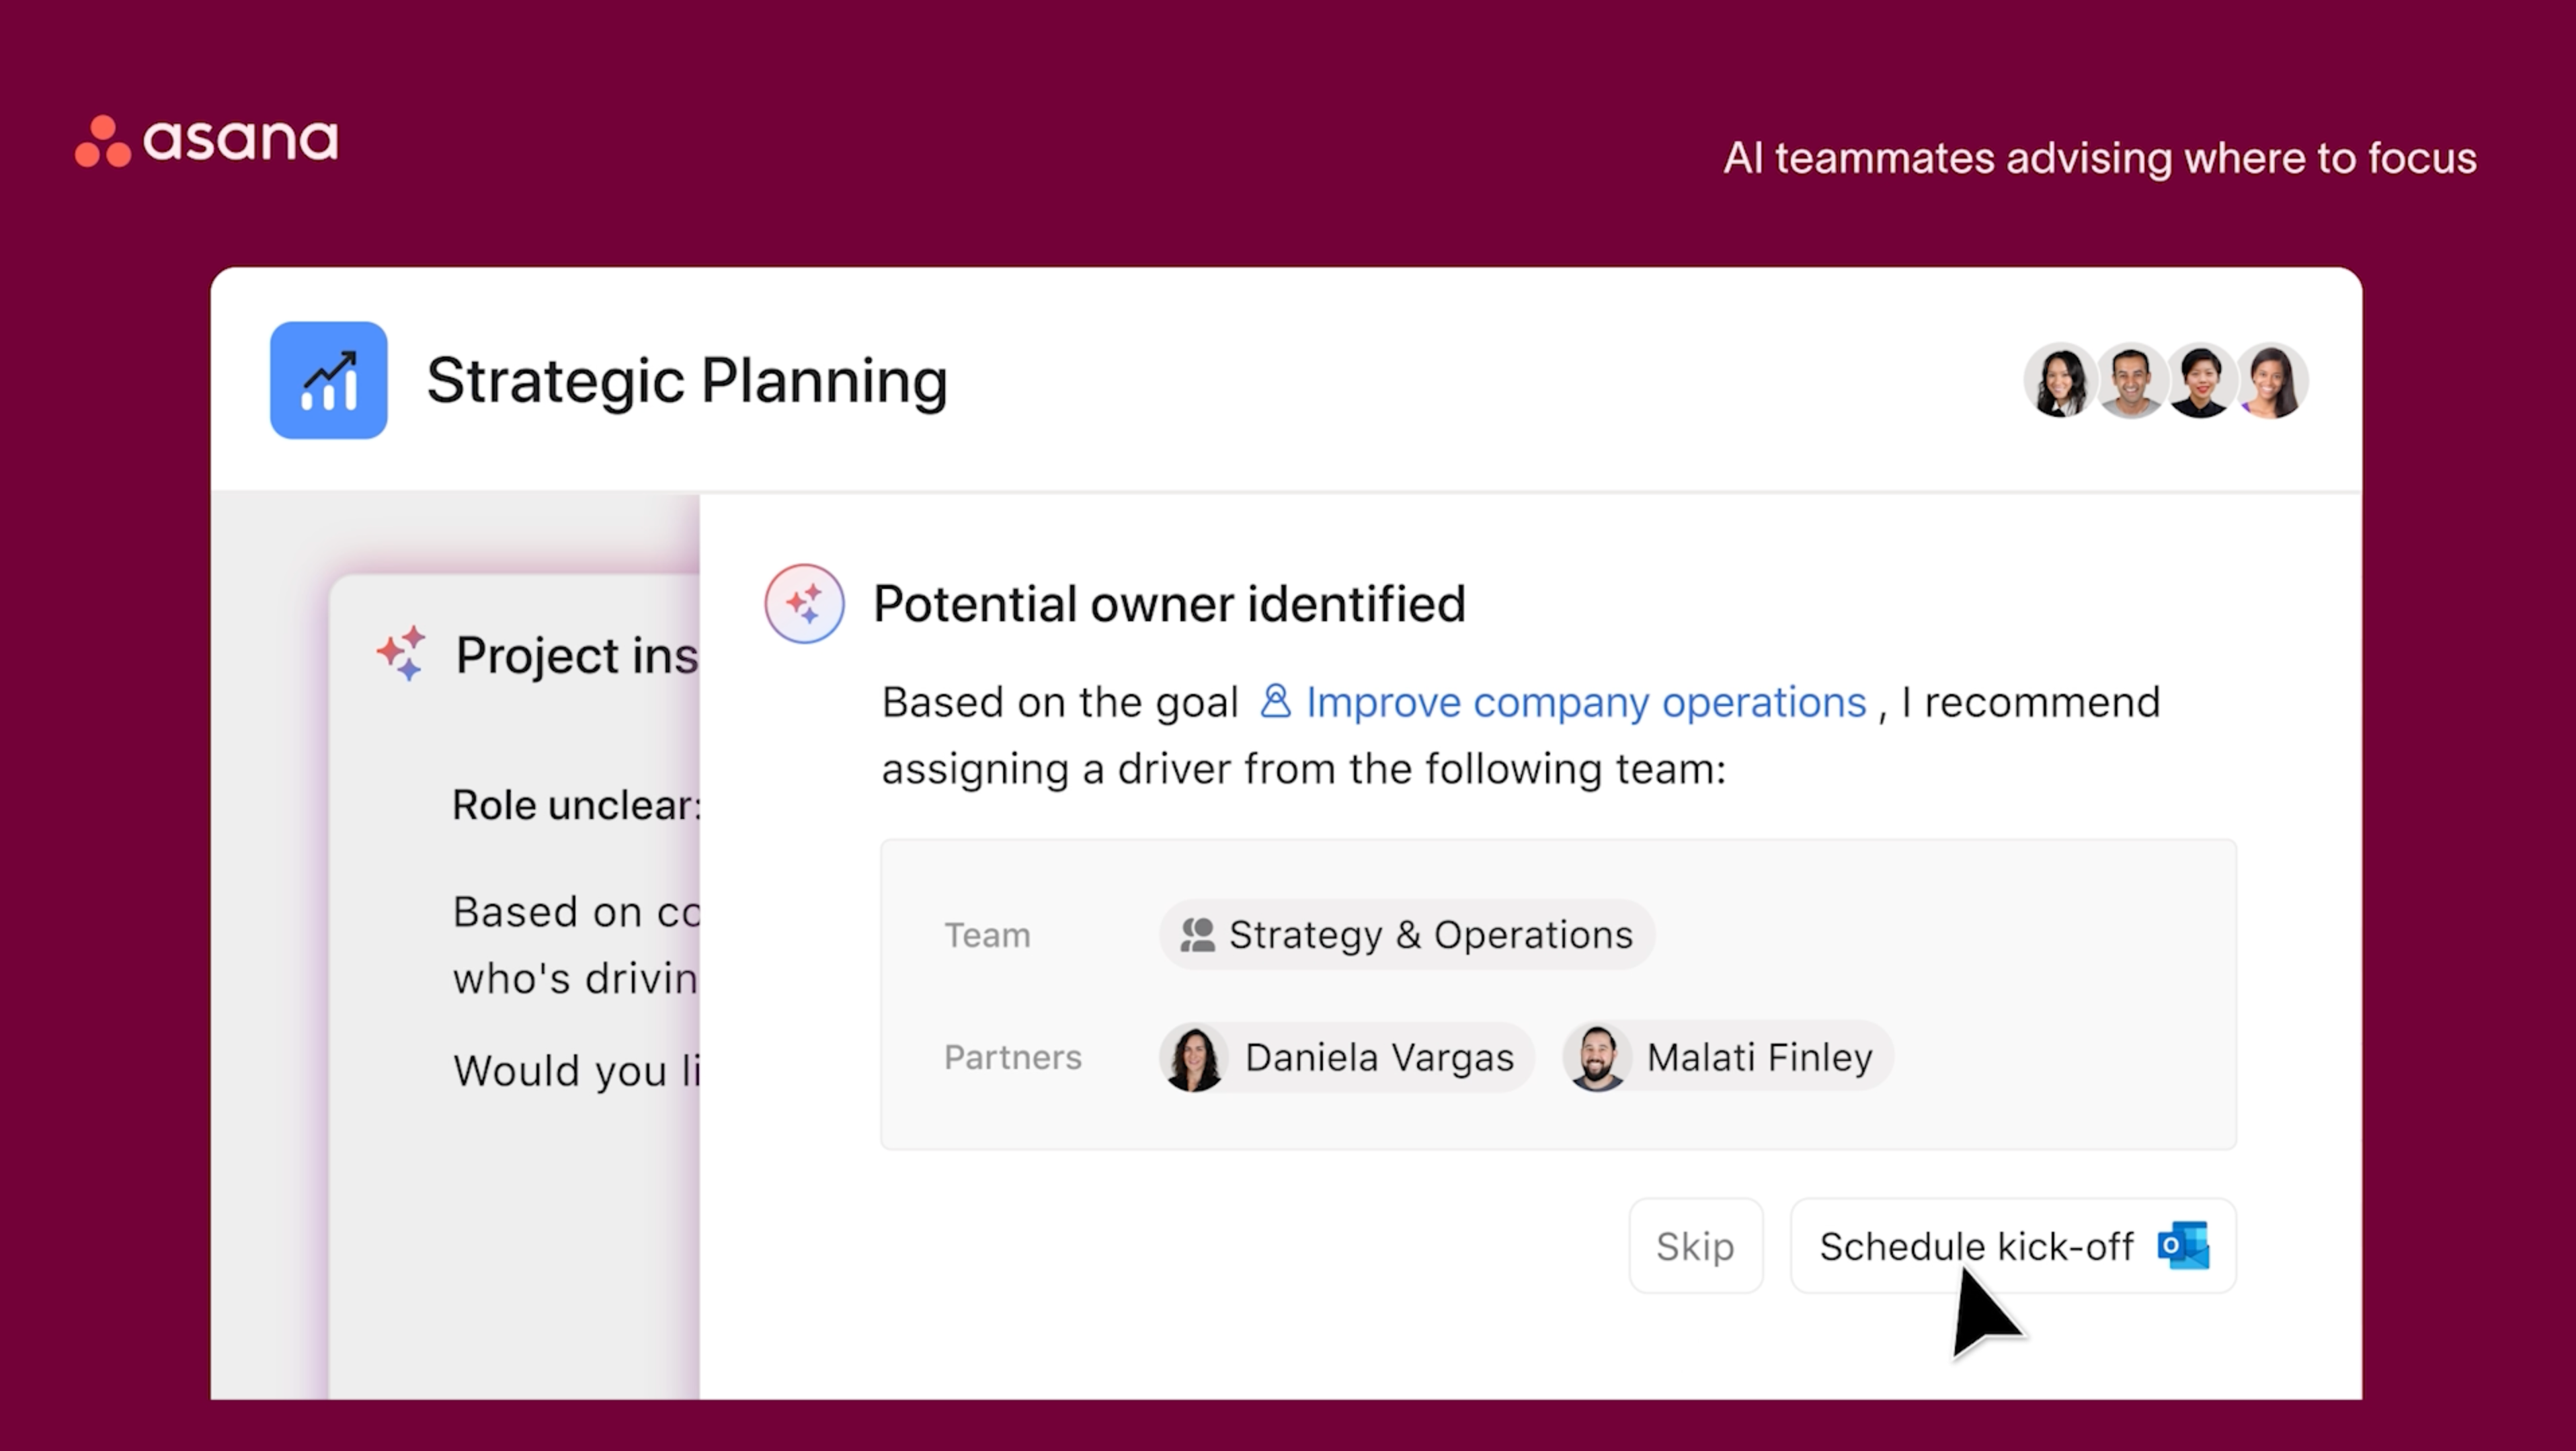Click Schedule kick-off button
This screenshot has height=1451, width=2576.
coord(2013,1246)
